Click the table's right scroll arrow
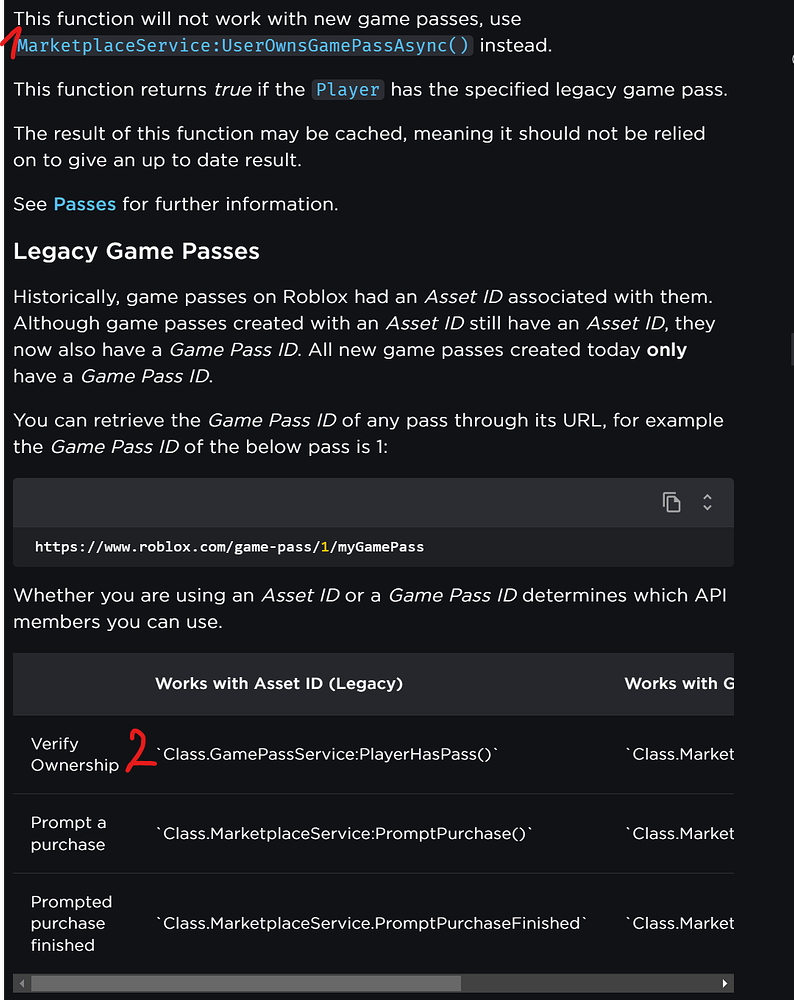 coord(724,983)
